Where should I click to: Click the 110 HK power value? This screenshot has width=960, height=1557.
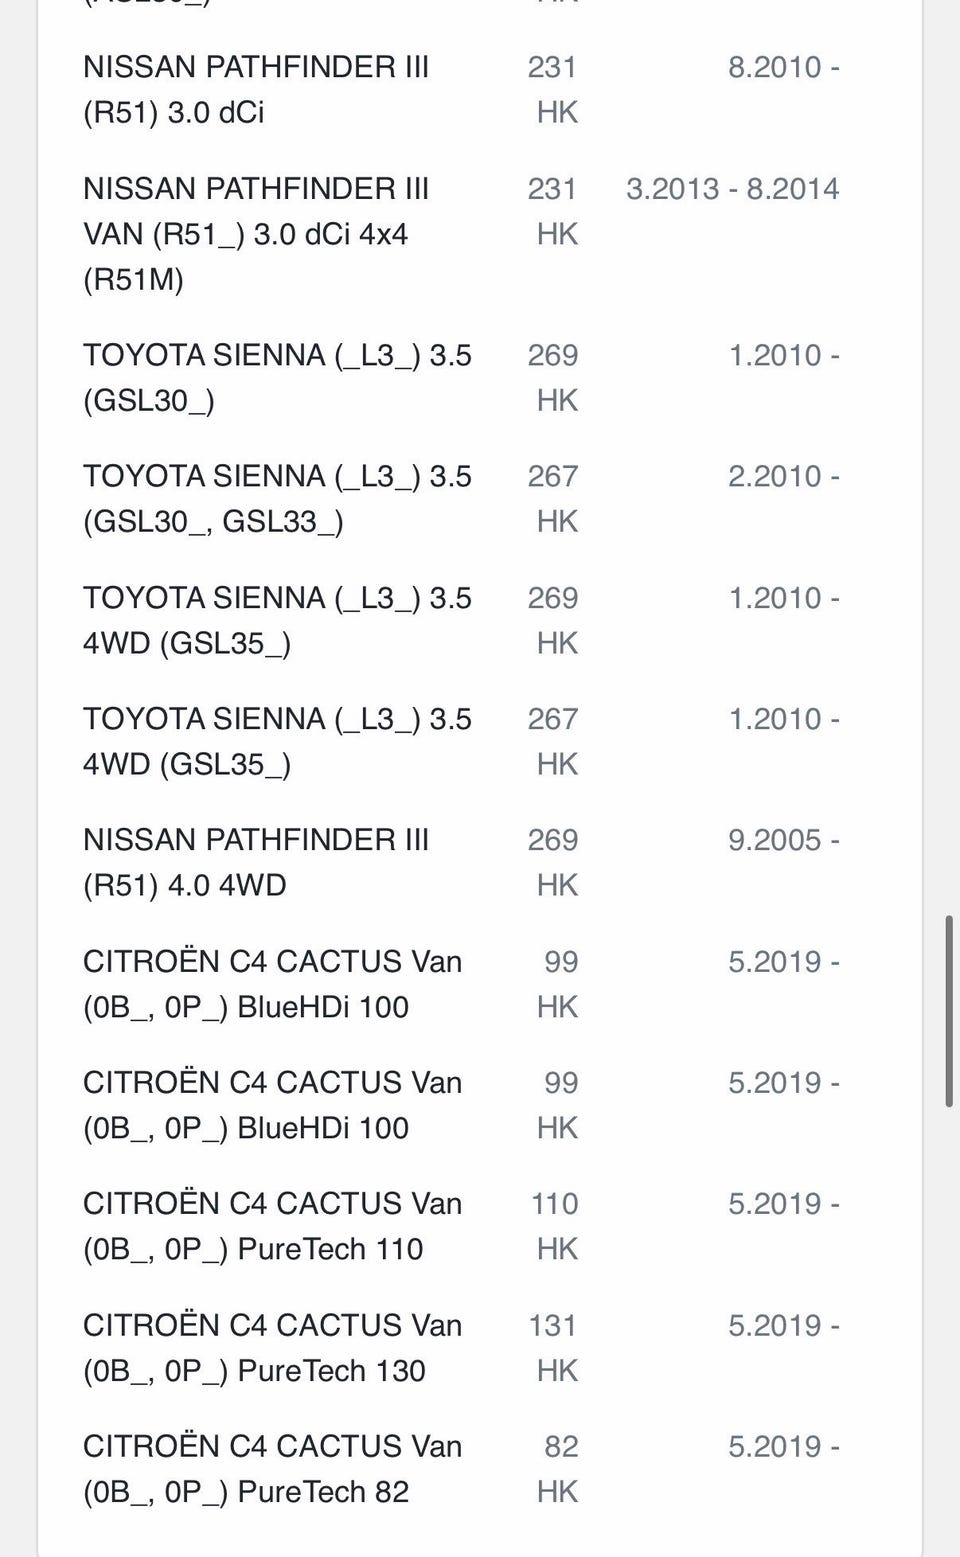(x=555, y=1226)
